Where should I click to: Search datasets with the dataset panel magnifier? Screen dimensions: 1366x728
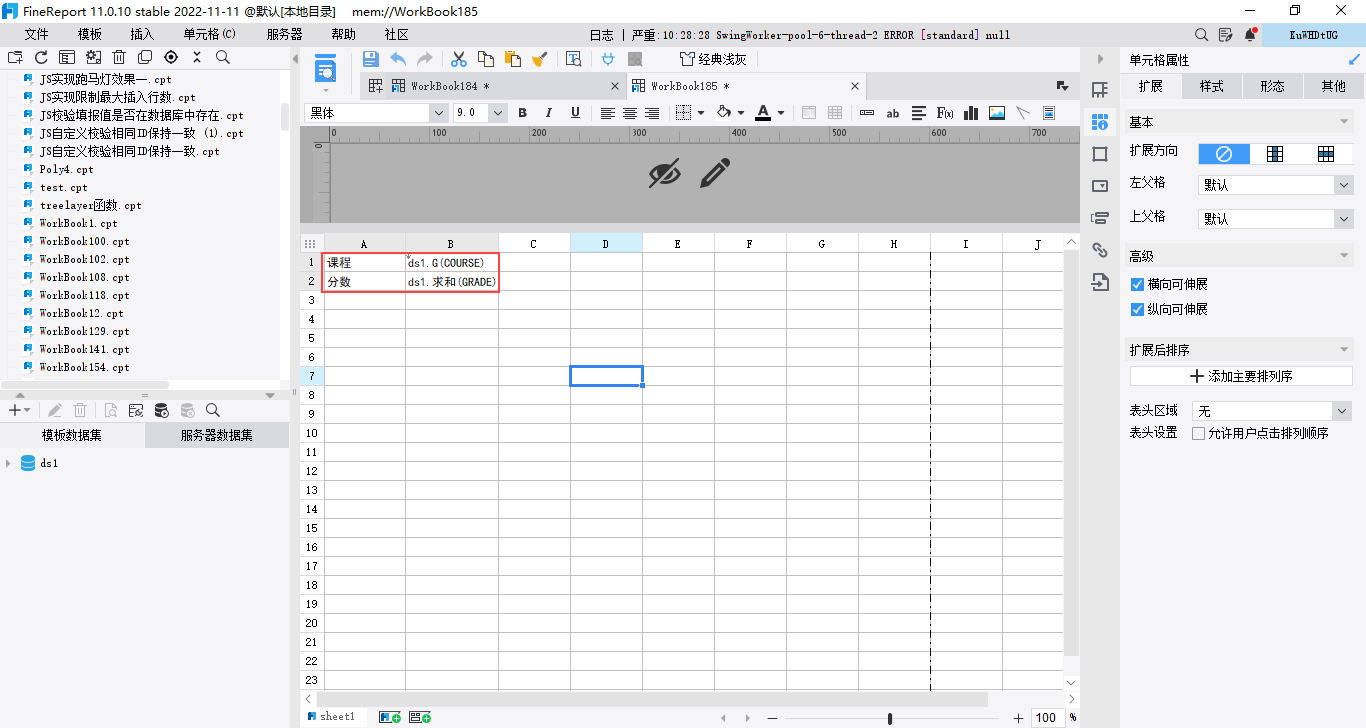point(213,410)
